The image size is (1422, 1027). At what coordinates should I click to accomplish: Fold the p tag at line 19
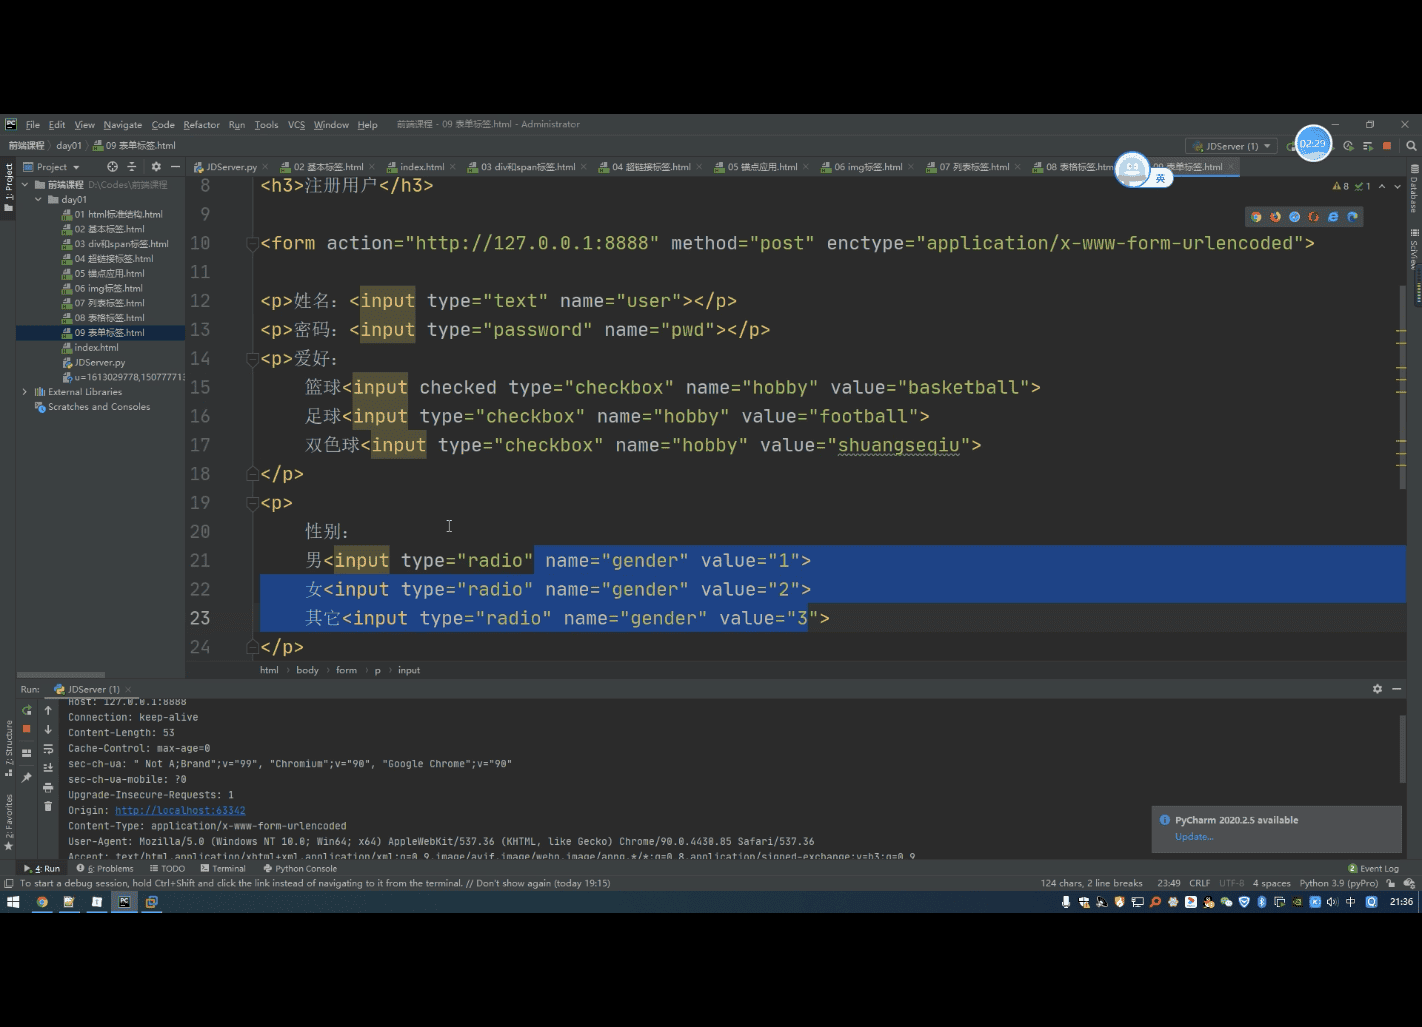(252, 503)
